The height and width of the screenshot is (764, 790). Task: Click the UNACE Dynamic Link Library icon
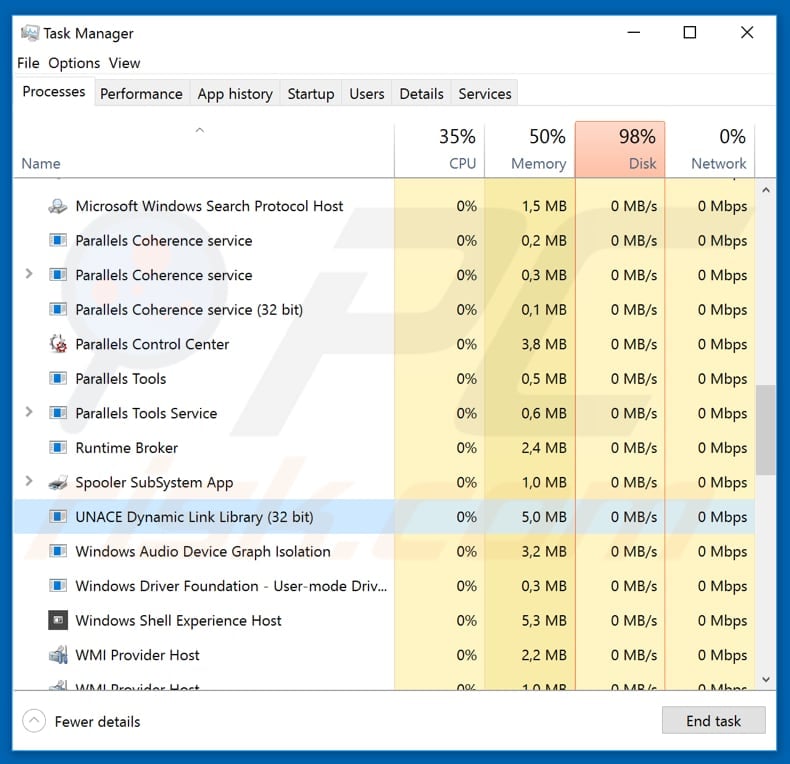tap(58, 517)
